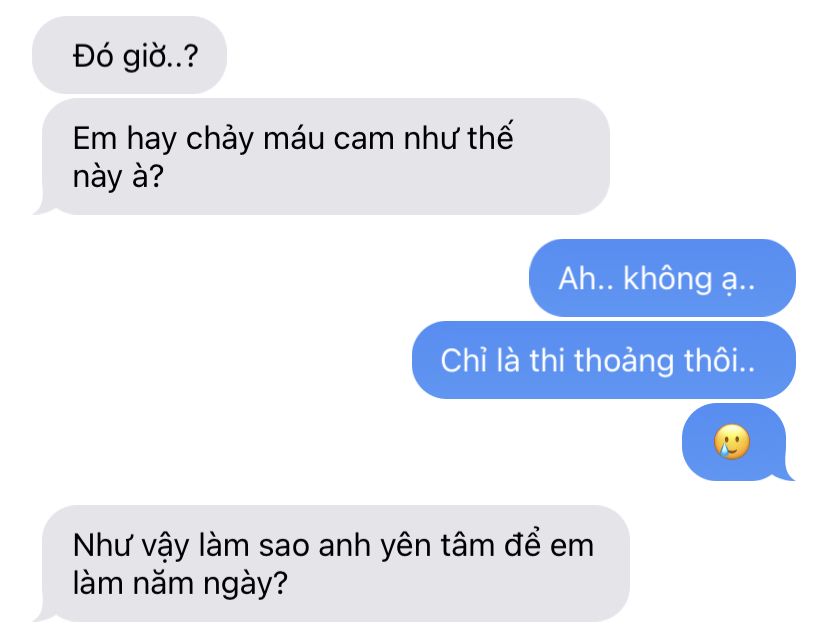
Task: Click the word "Em" starting the second message
Action: (95, 138)
